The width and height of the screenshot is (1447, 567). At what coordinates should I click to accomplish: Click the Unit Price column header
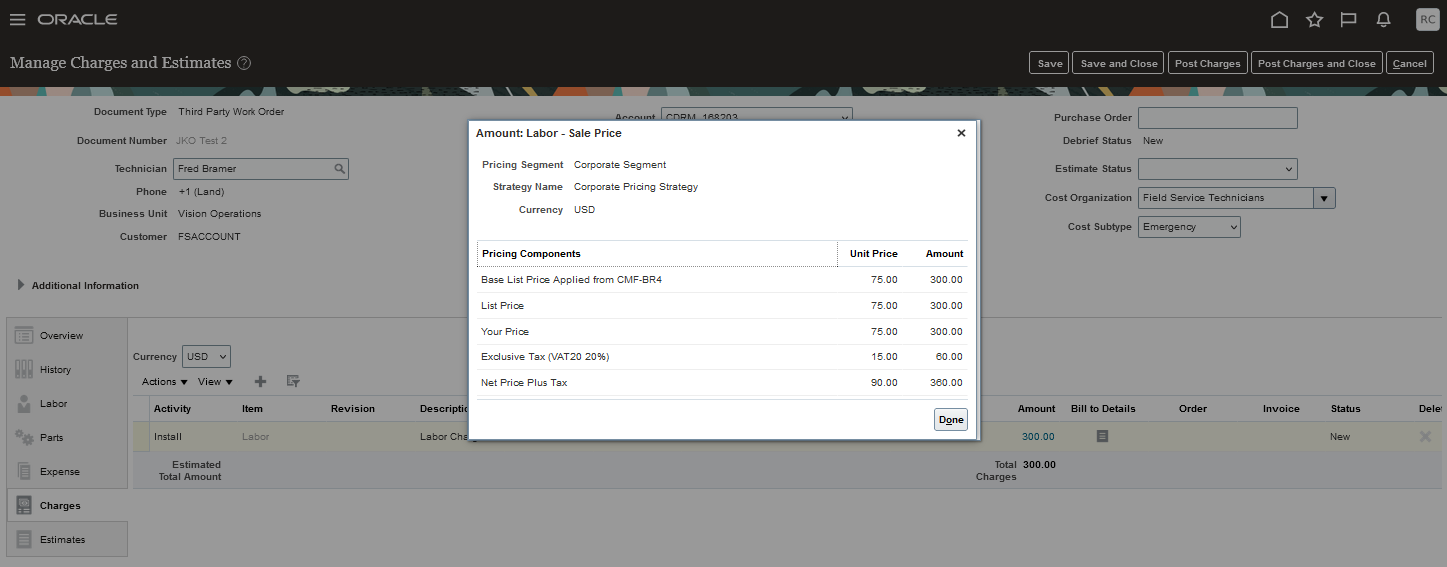[873, 254]
